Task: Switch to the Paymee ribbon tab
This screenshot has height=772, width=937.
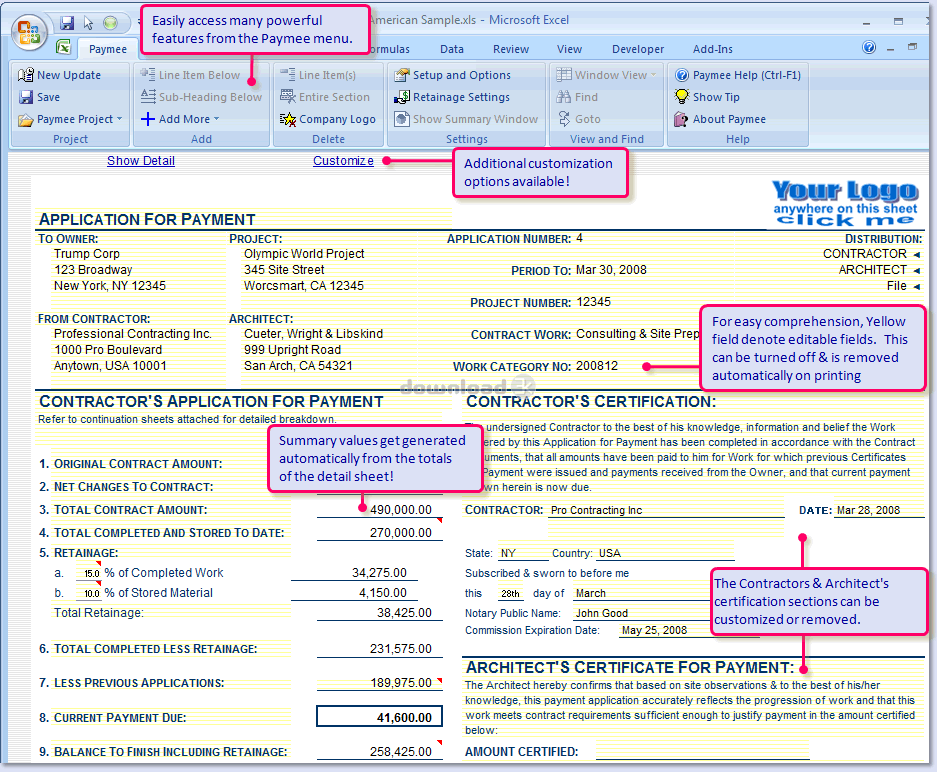Action: pos(108,49)
